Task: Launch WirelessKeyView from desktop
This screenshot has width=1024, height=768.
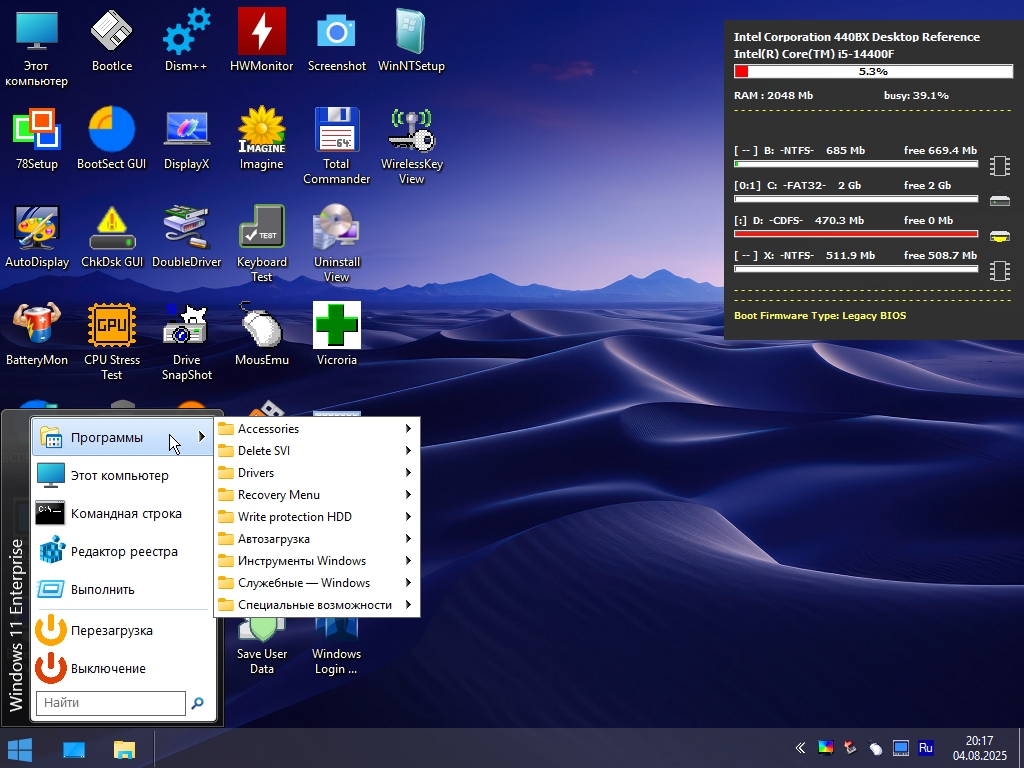Action: pyautogui.click(x=411, y=145)
